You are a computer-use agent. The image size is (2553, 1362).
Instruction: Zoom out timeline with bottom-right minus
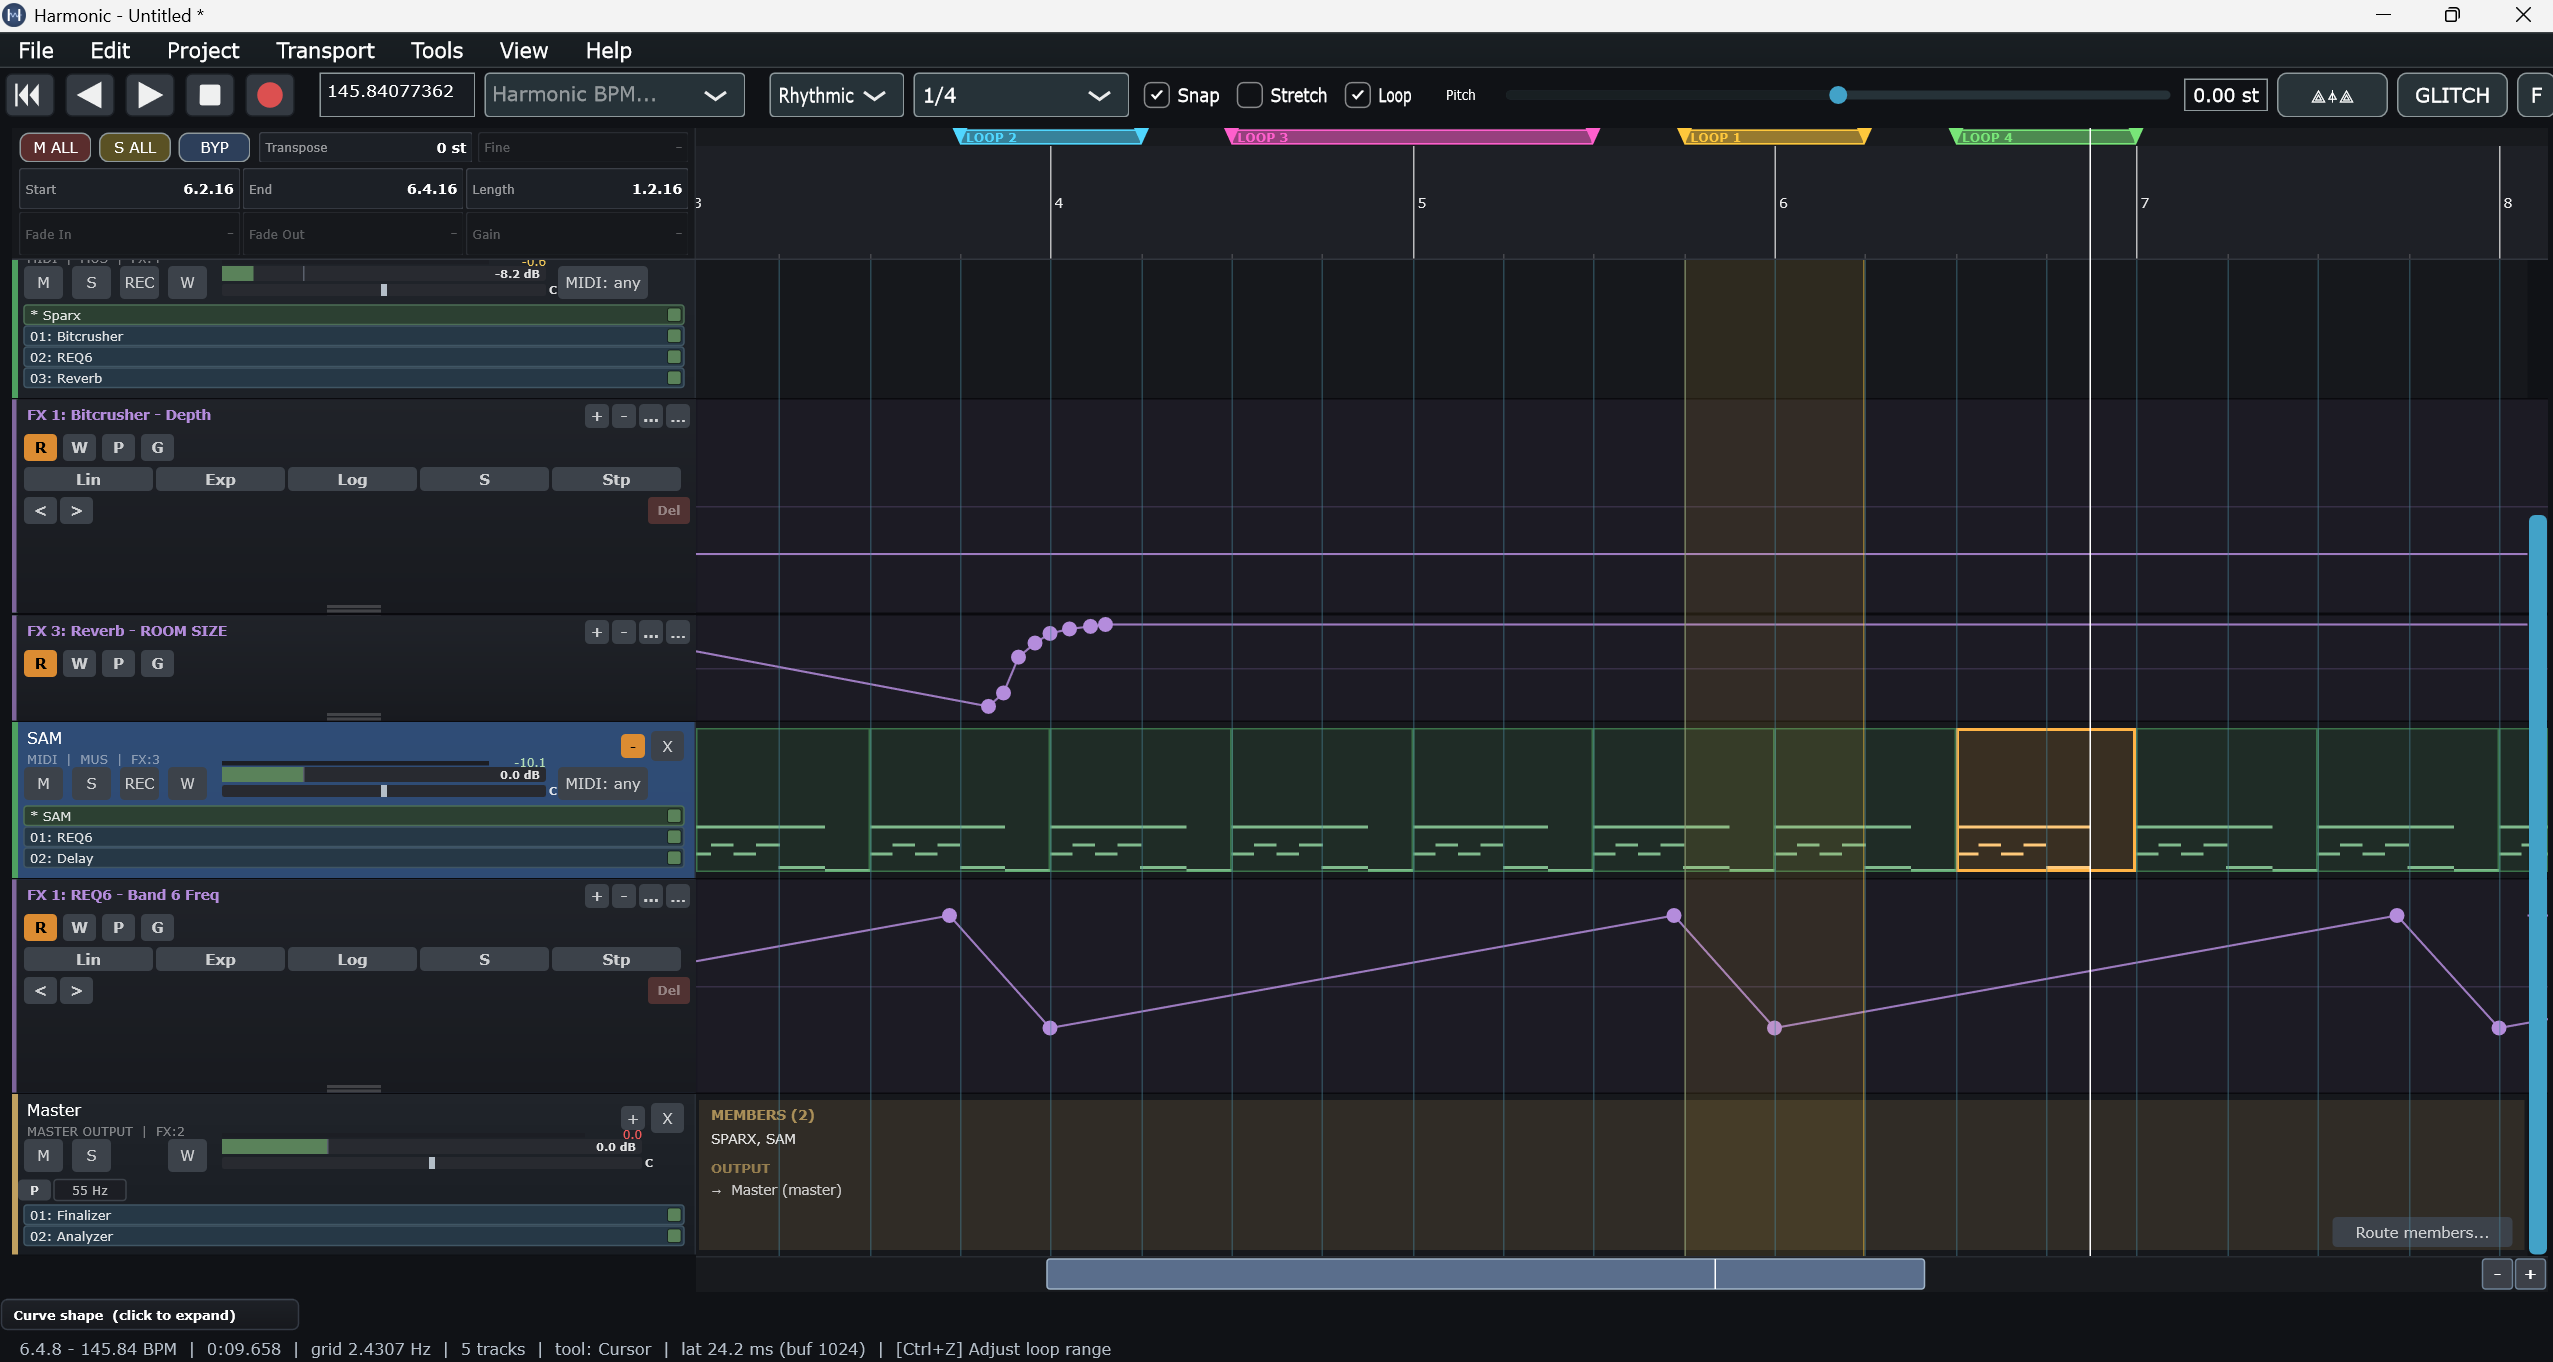point(2497,1274)
